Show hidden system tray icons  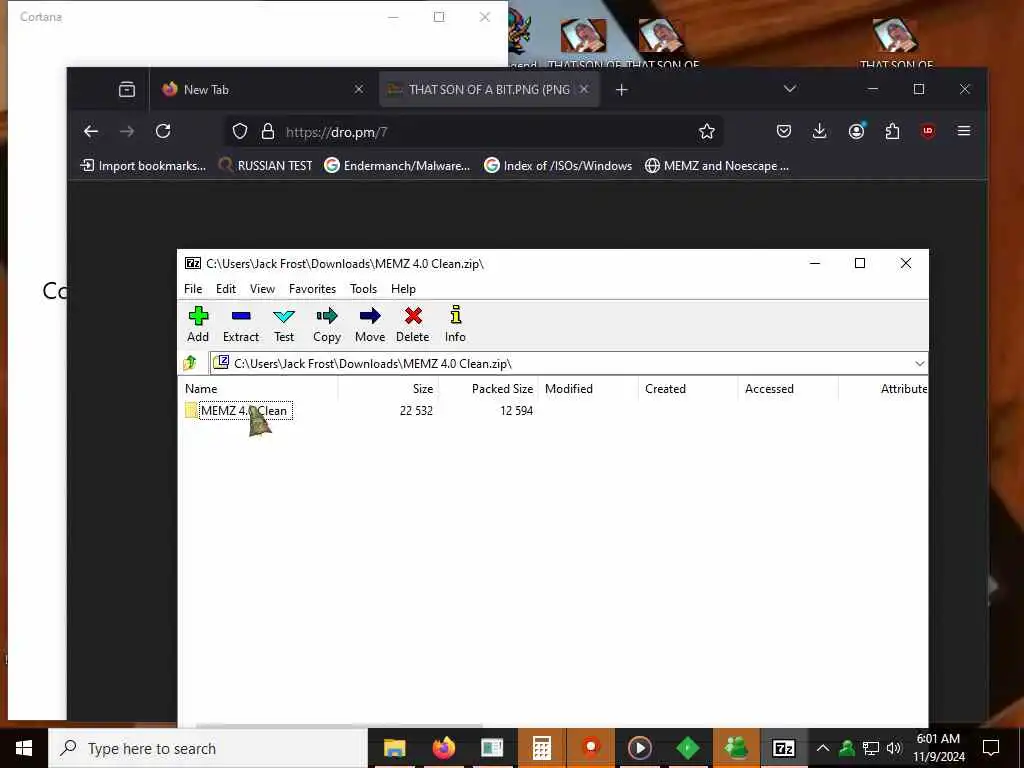(823, 748)
